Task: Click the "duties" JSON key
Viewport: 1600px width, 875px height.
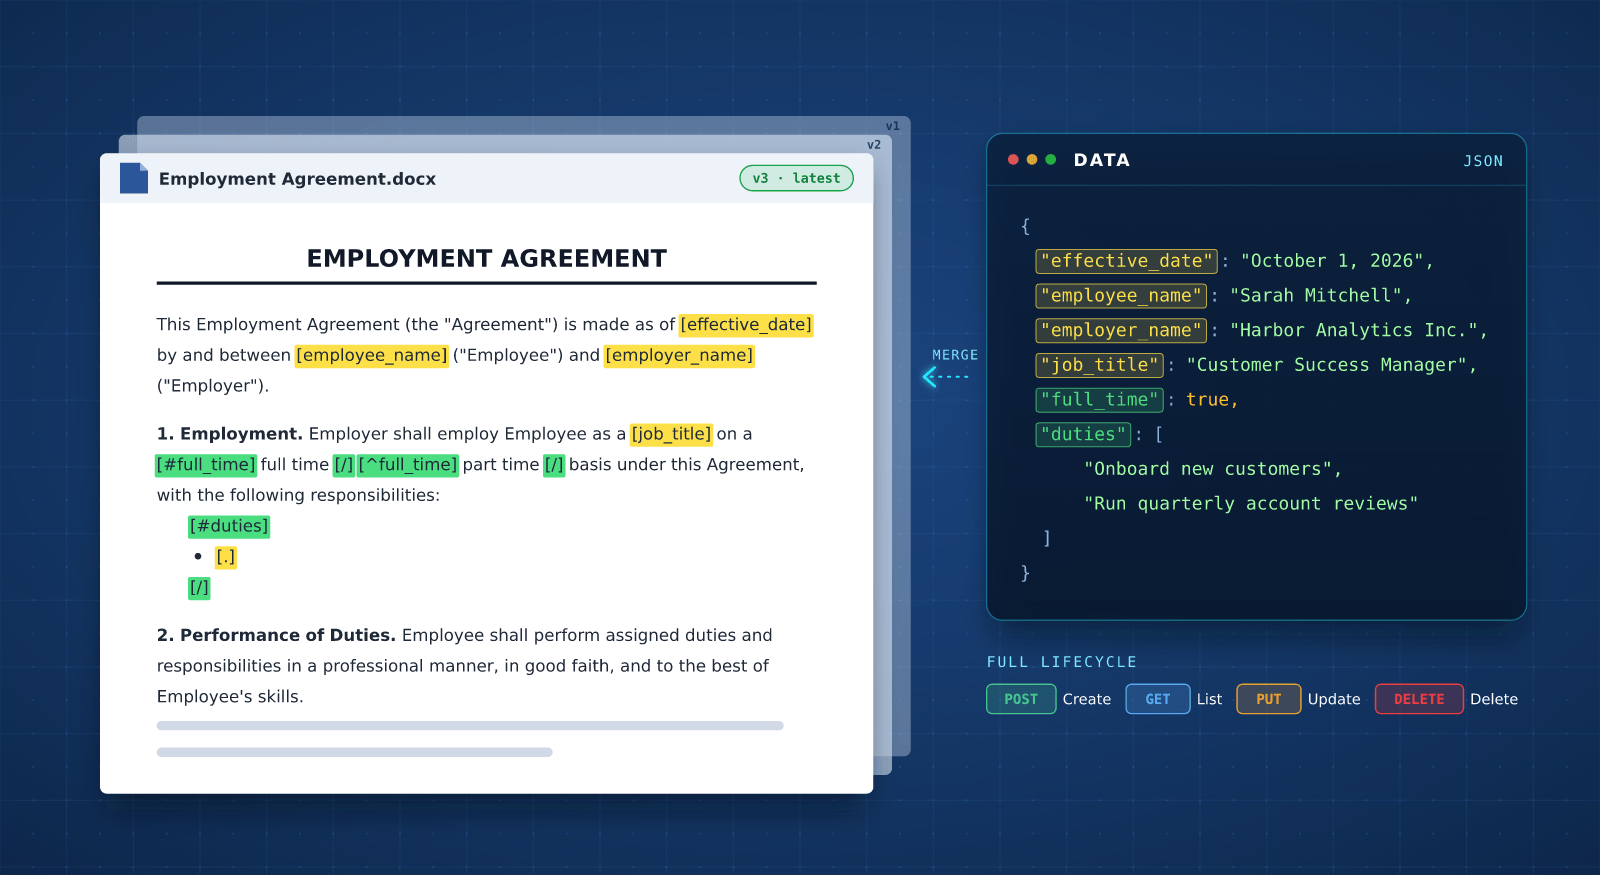Action: [1083, 435]
